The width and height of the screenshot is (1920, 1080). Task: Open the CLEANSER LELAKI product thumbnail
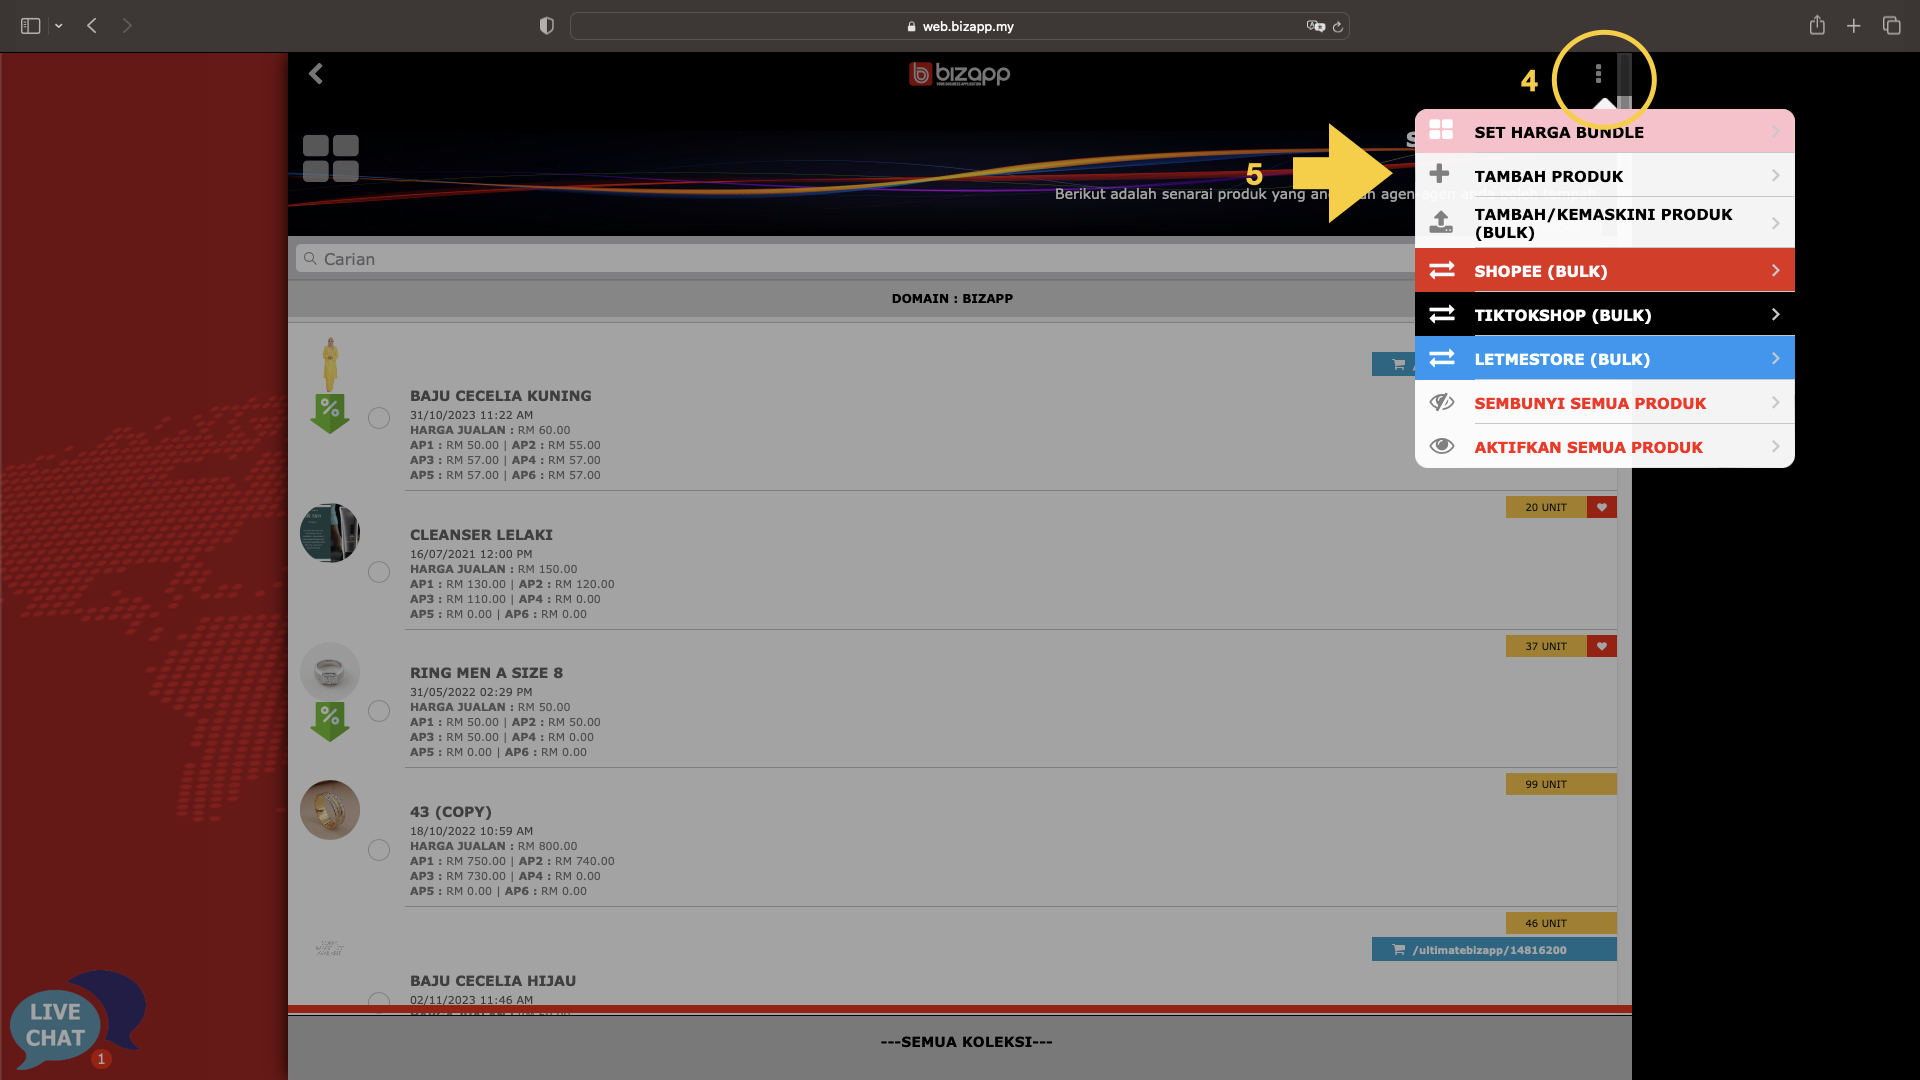(x=330, y=532)
